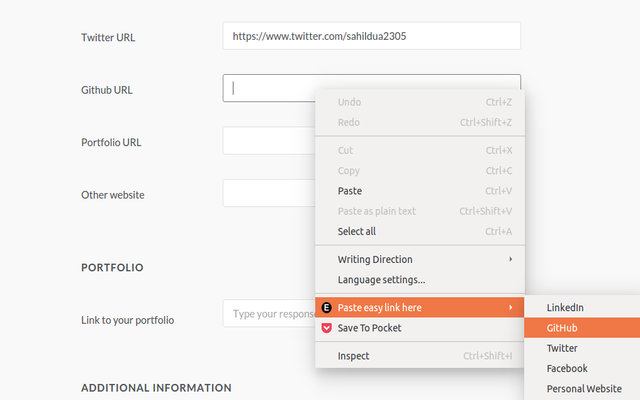Viewport: 640px width, 400px height.
Task: Select GitHub in the submenu
Action: [x=582, y=328]
